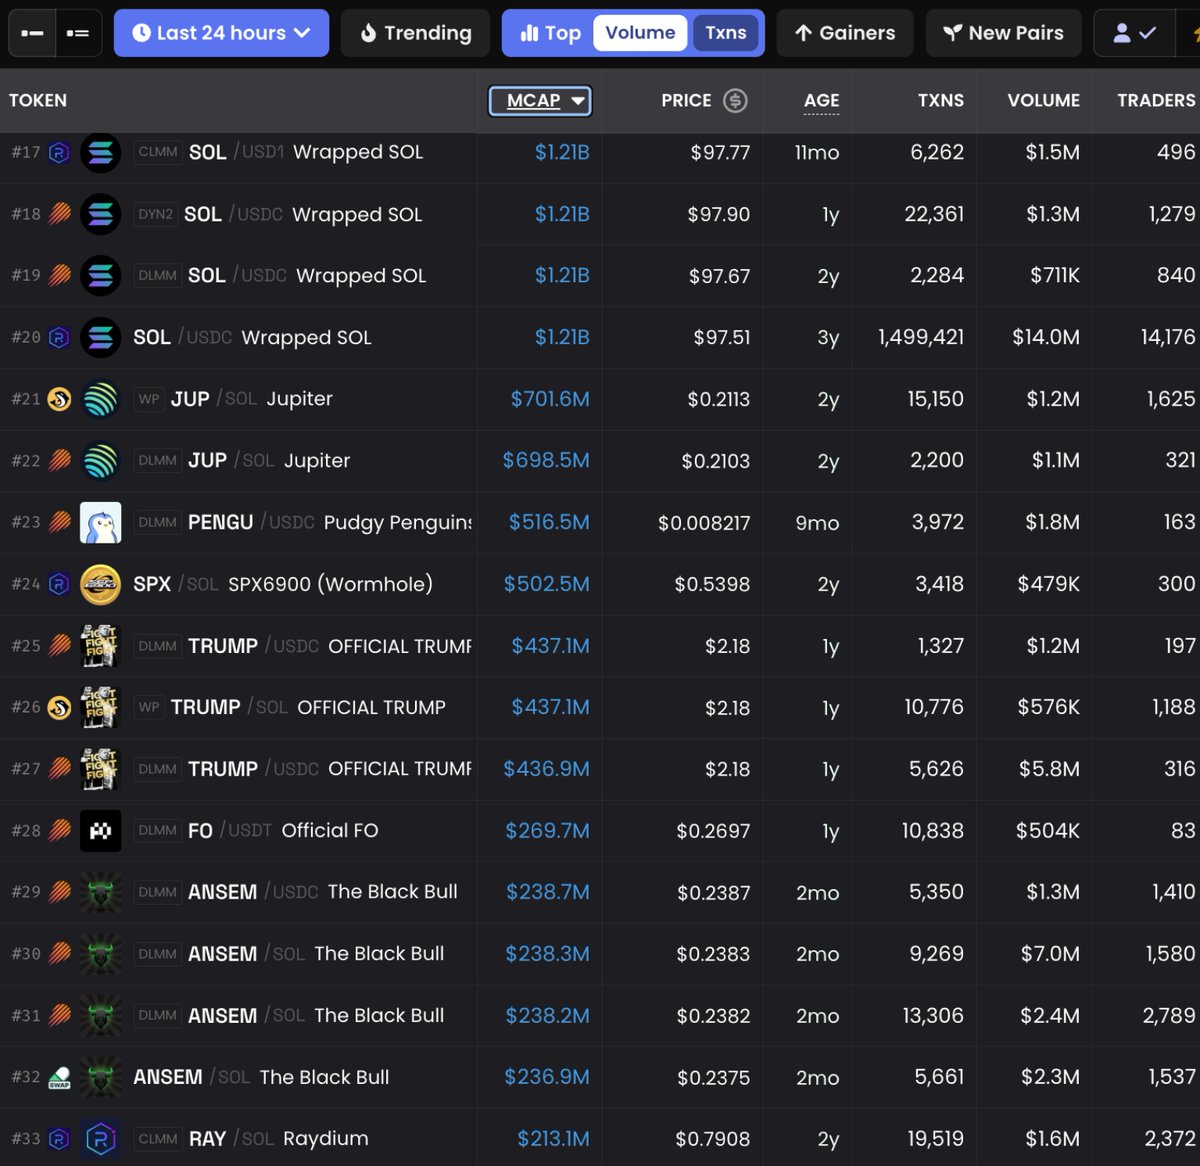Viewport: 1200px width, 1166px height.
Task: Click price $0.008217
Action: tap(704, 523)
